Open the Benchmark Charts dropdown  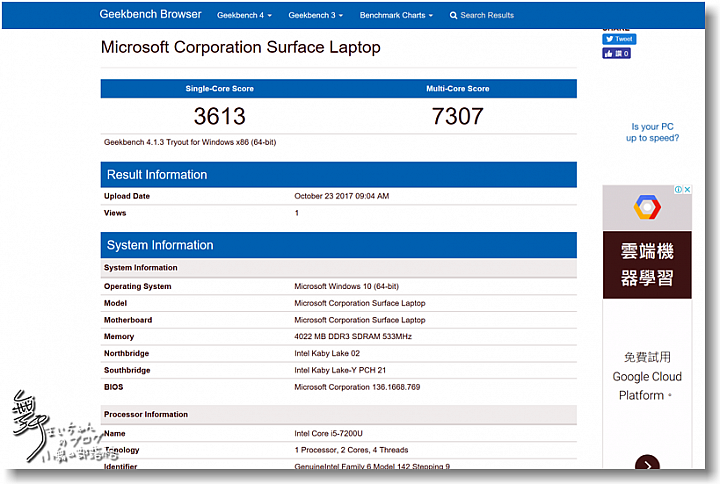pyautogui.click(x=396, y=15)
